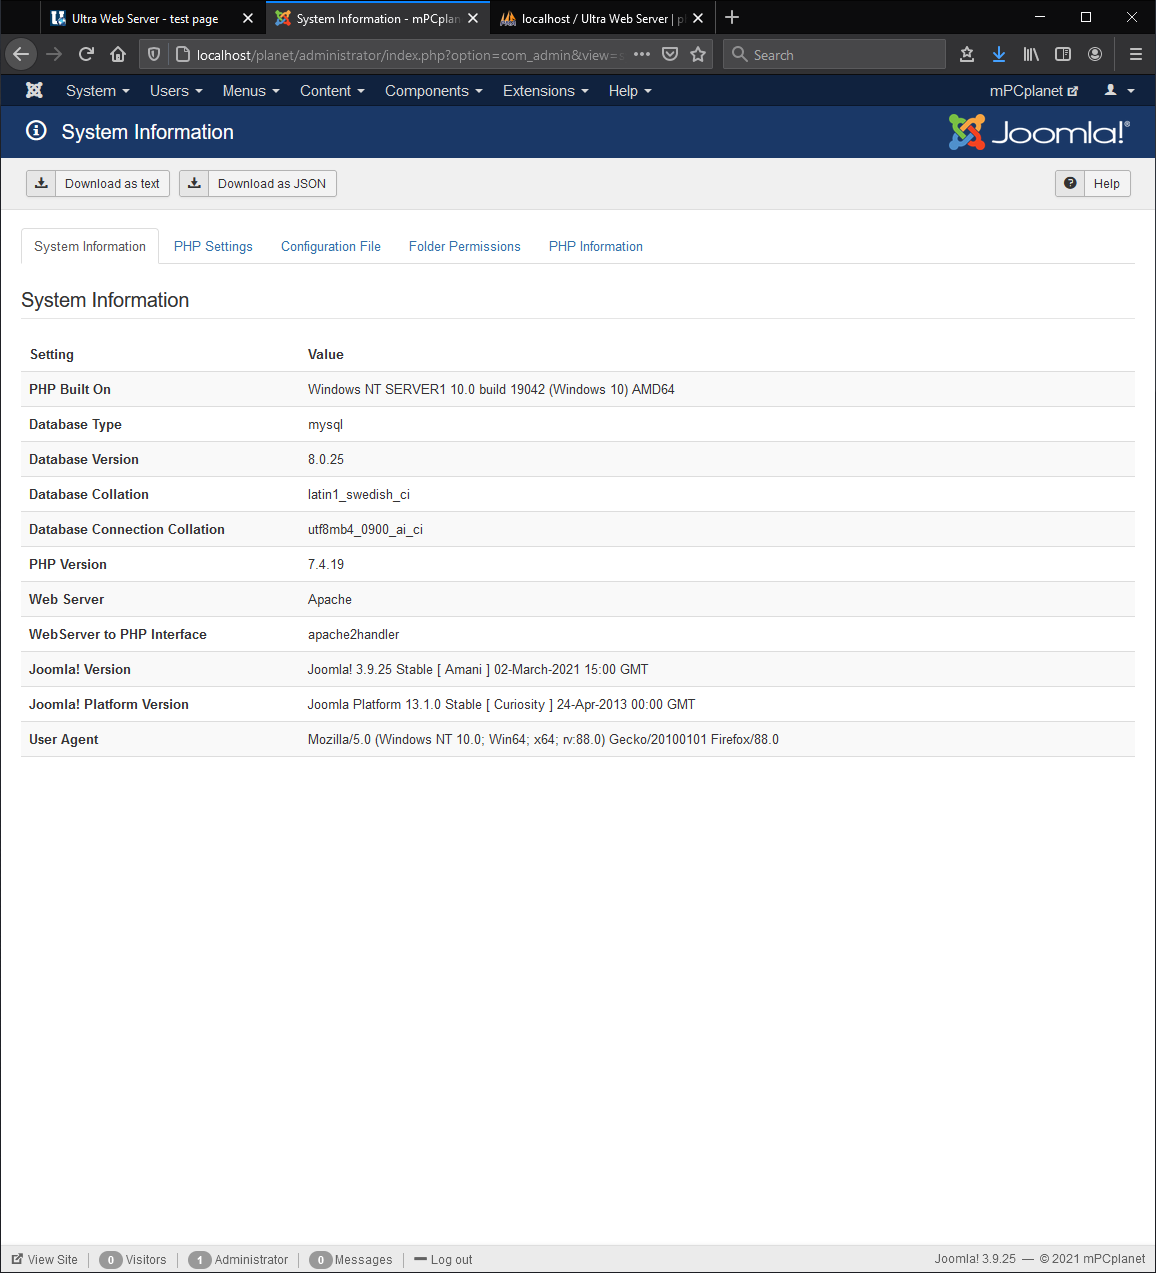This screenshot has width=1156, height=1273.
Task: Go to the Firefox home page
Action: click(x=118, y=54)
